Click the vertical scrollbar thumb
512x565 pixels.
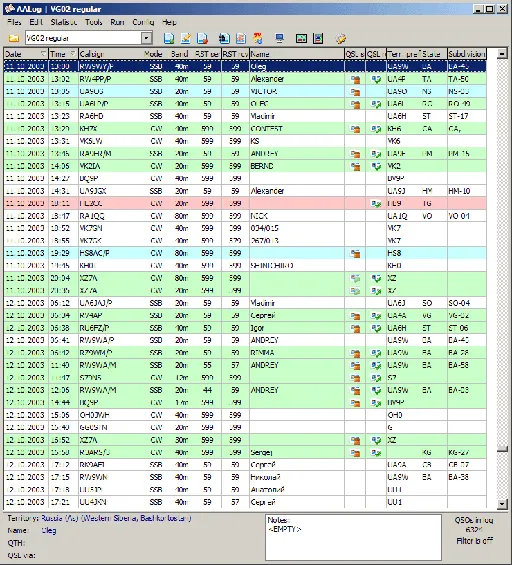tap(502, 449)
